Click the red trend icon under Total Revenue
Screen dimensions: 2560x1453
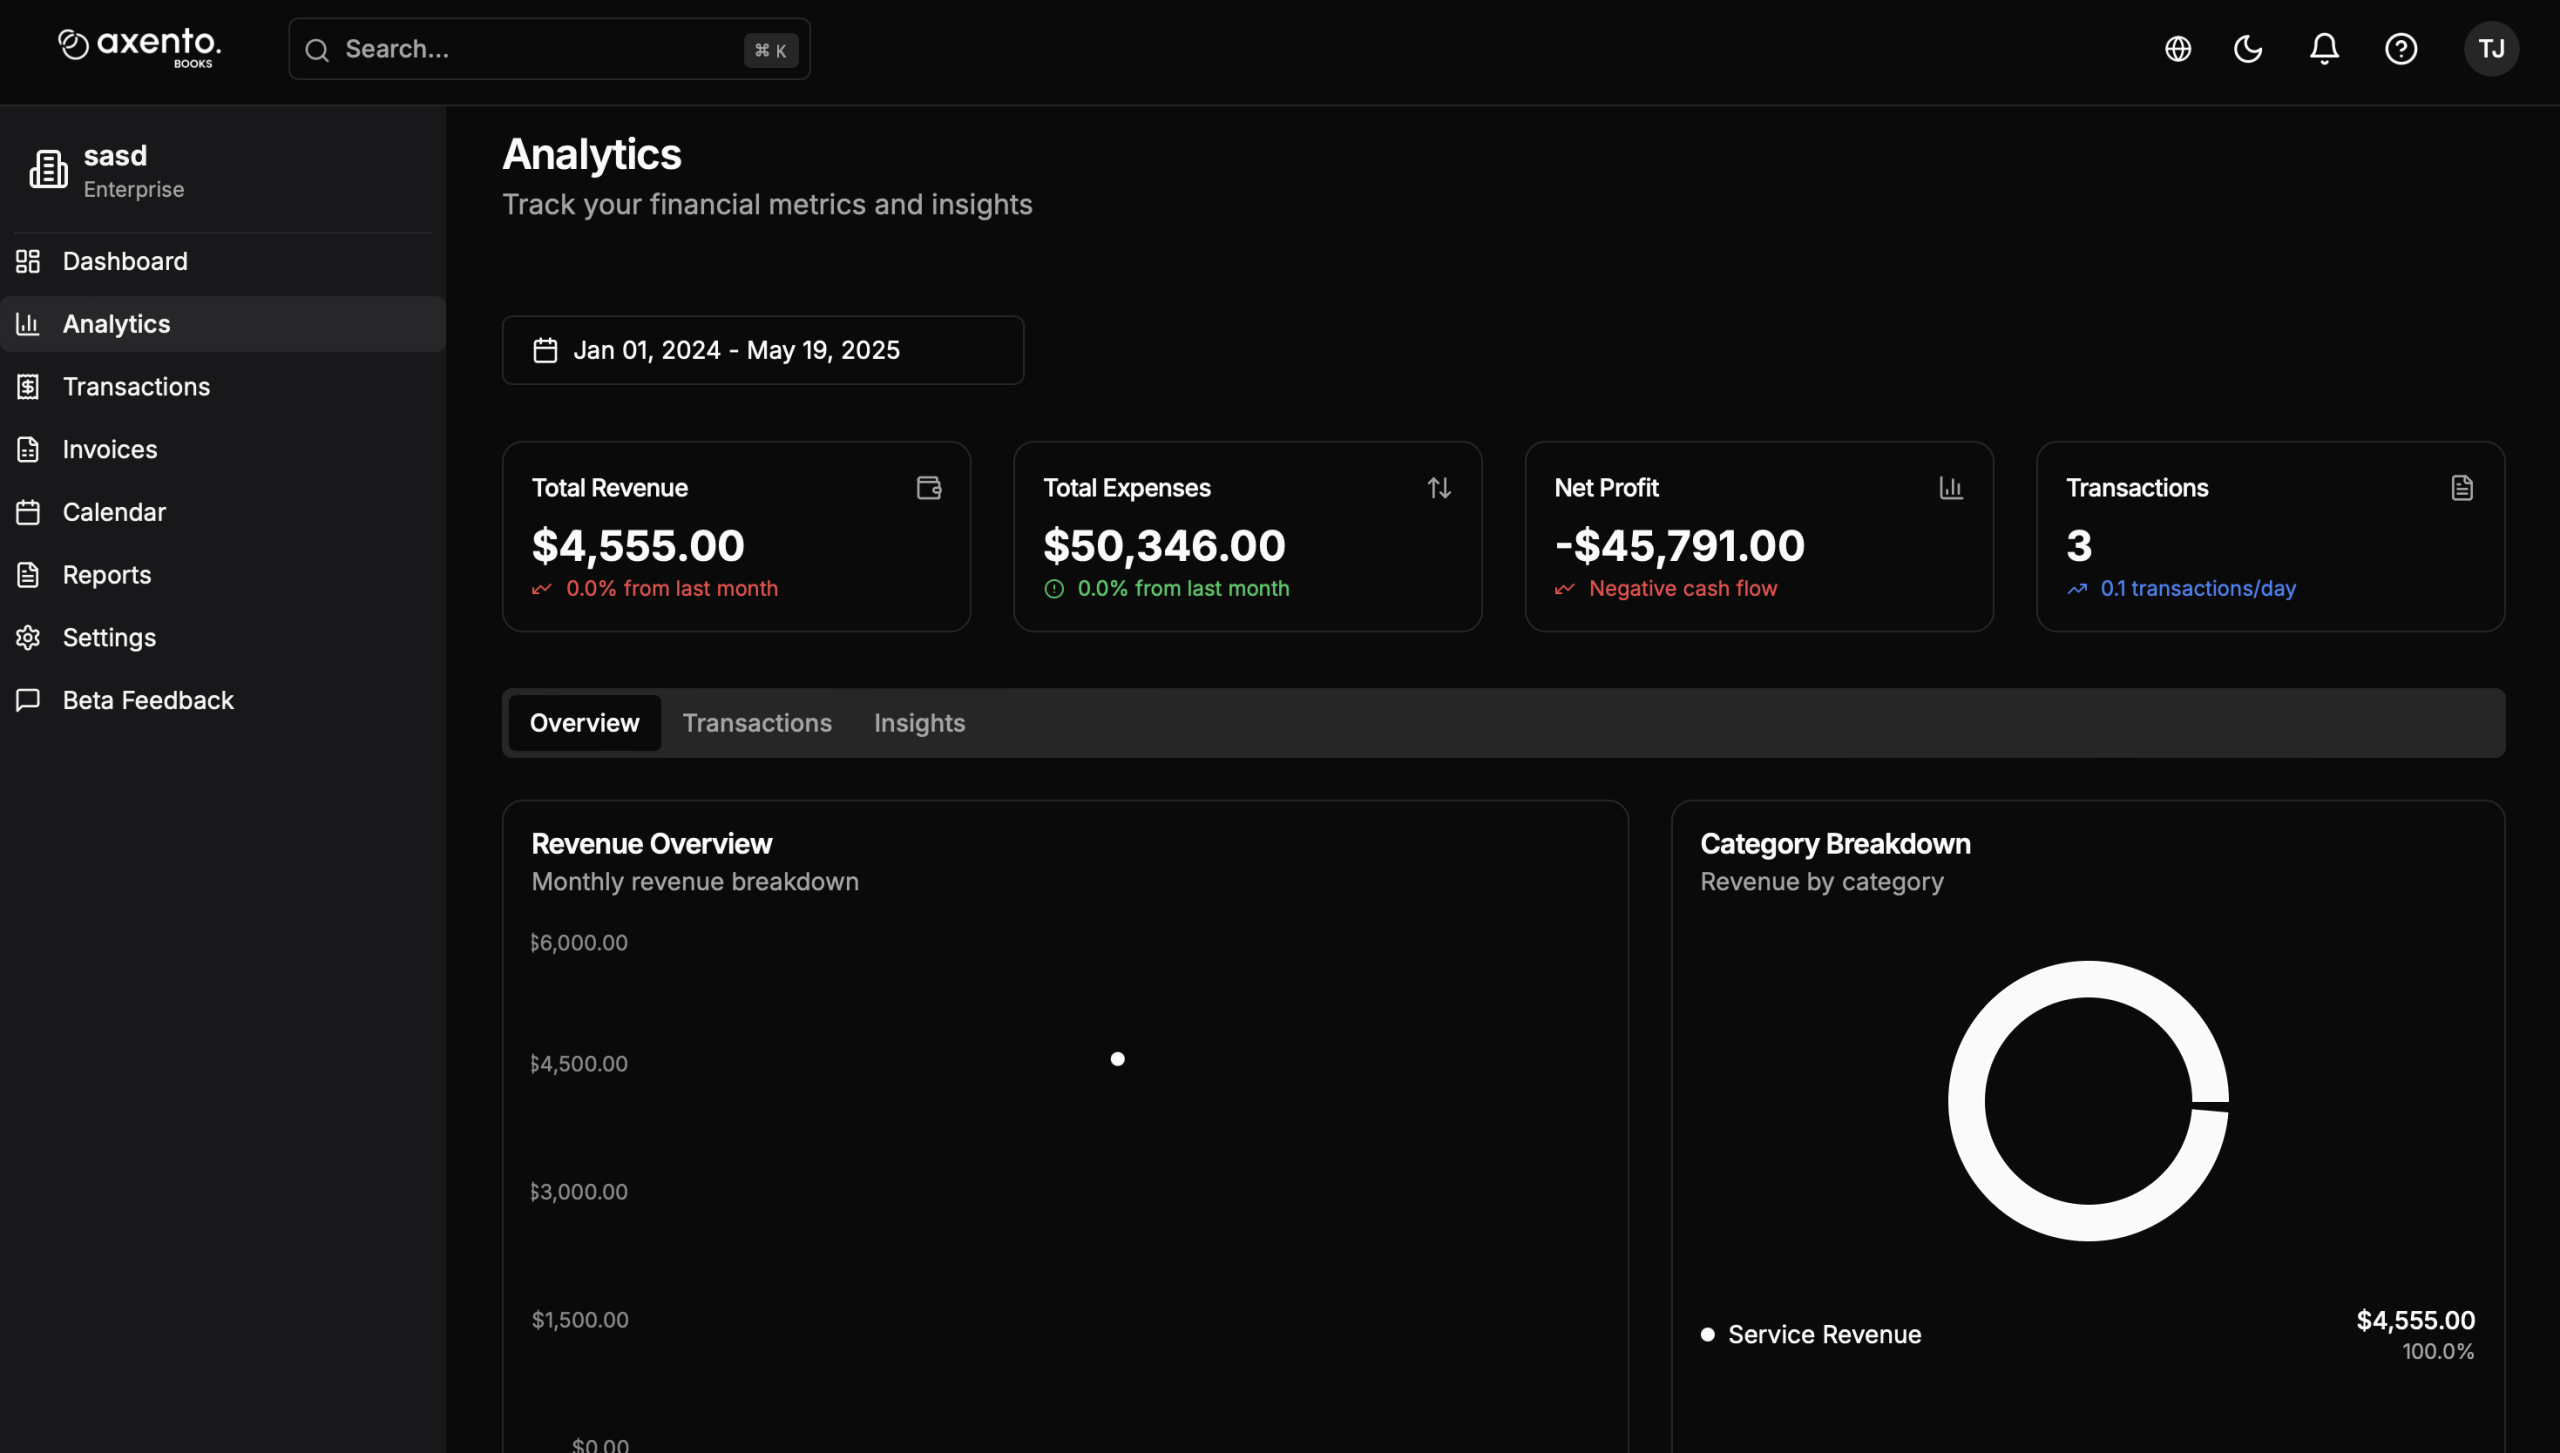tap(542, 589)
